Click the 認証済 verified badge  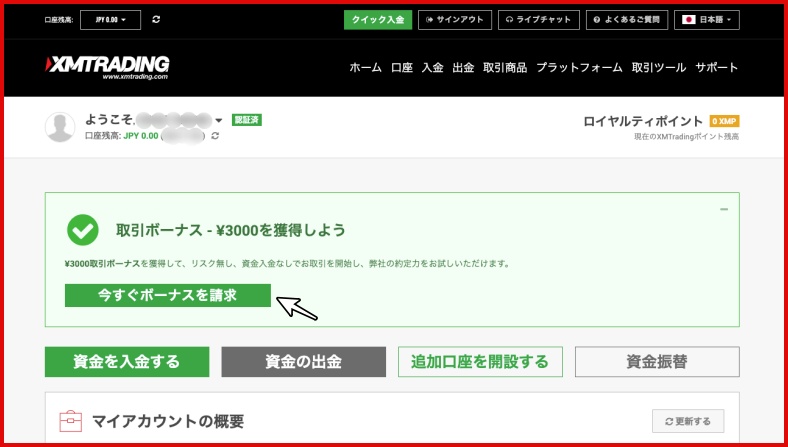coord(247,120)
